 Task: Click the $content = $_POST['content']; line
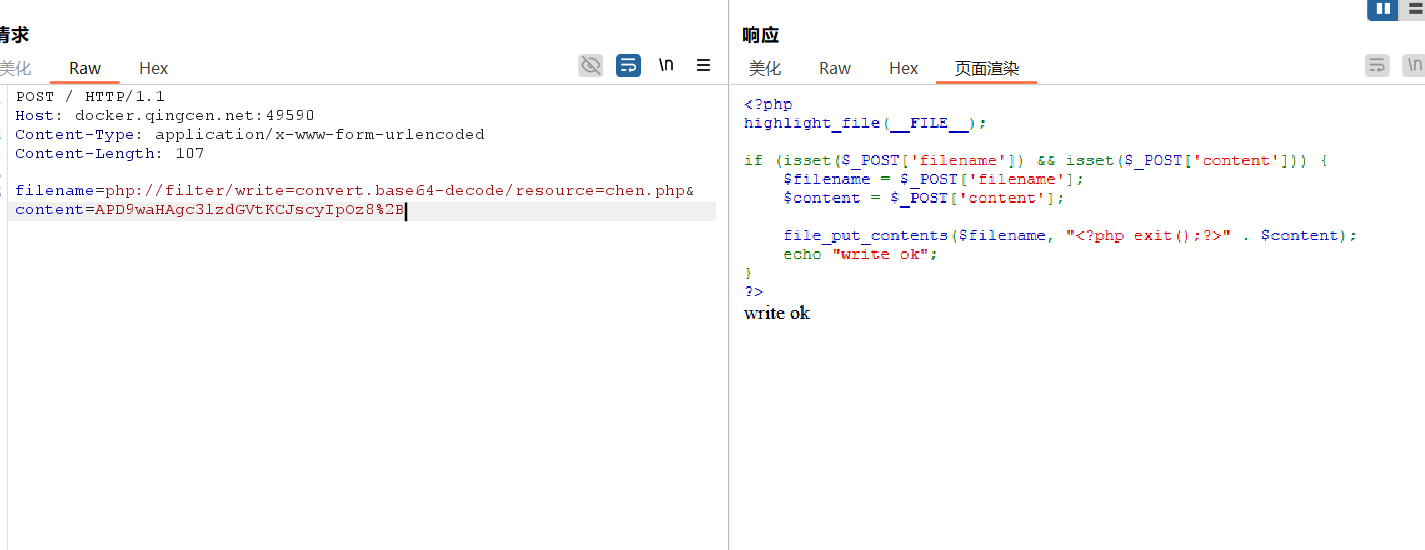(924, 198)
